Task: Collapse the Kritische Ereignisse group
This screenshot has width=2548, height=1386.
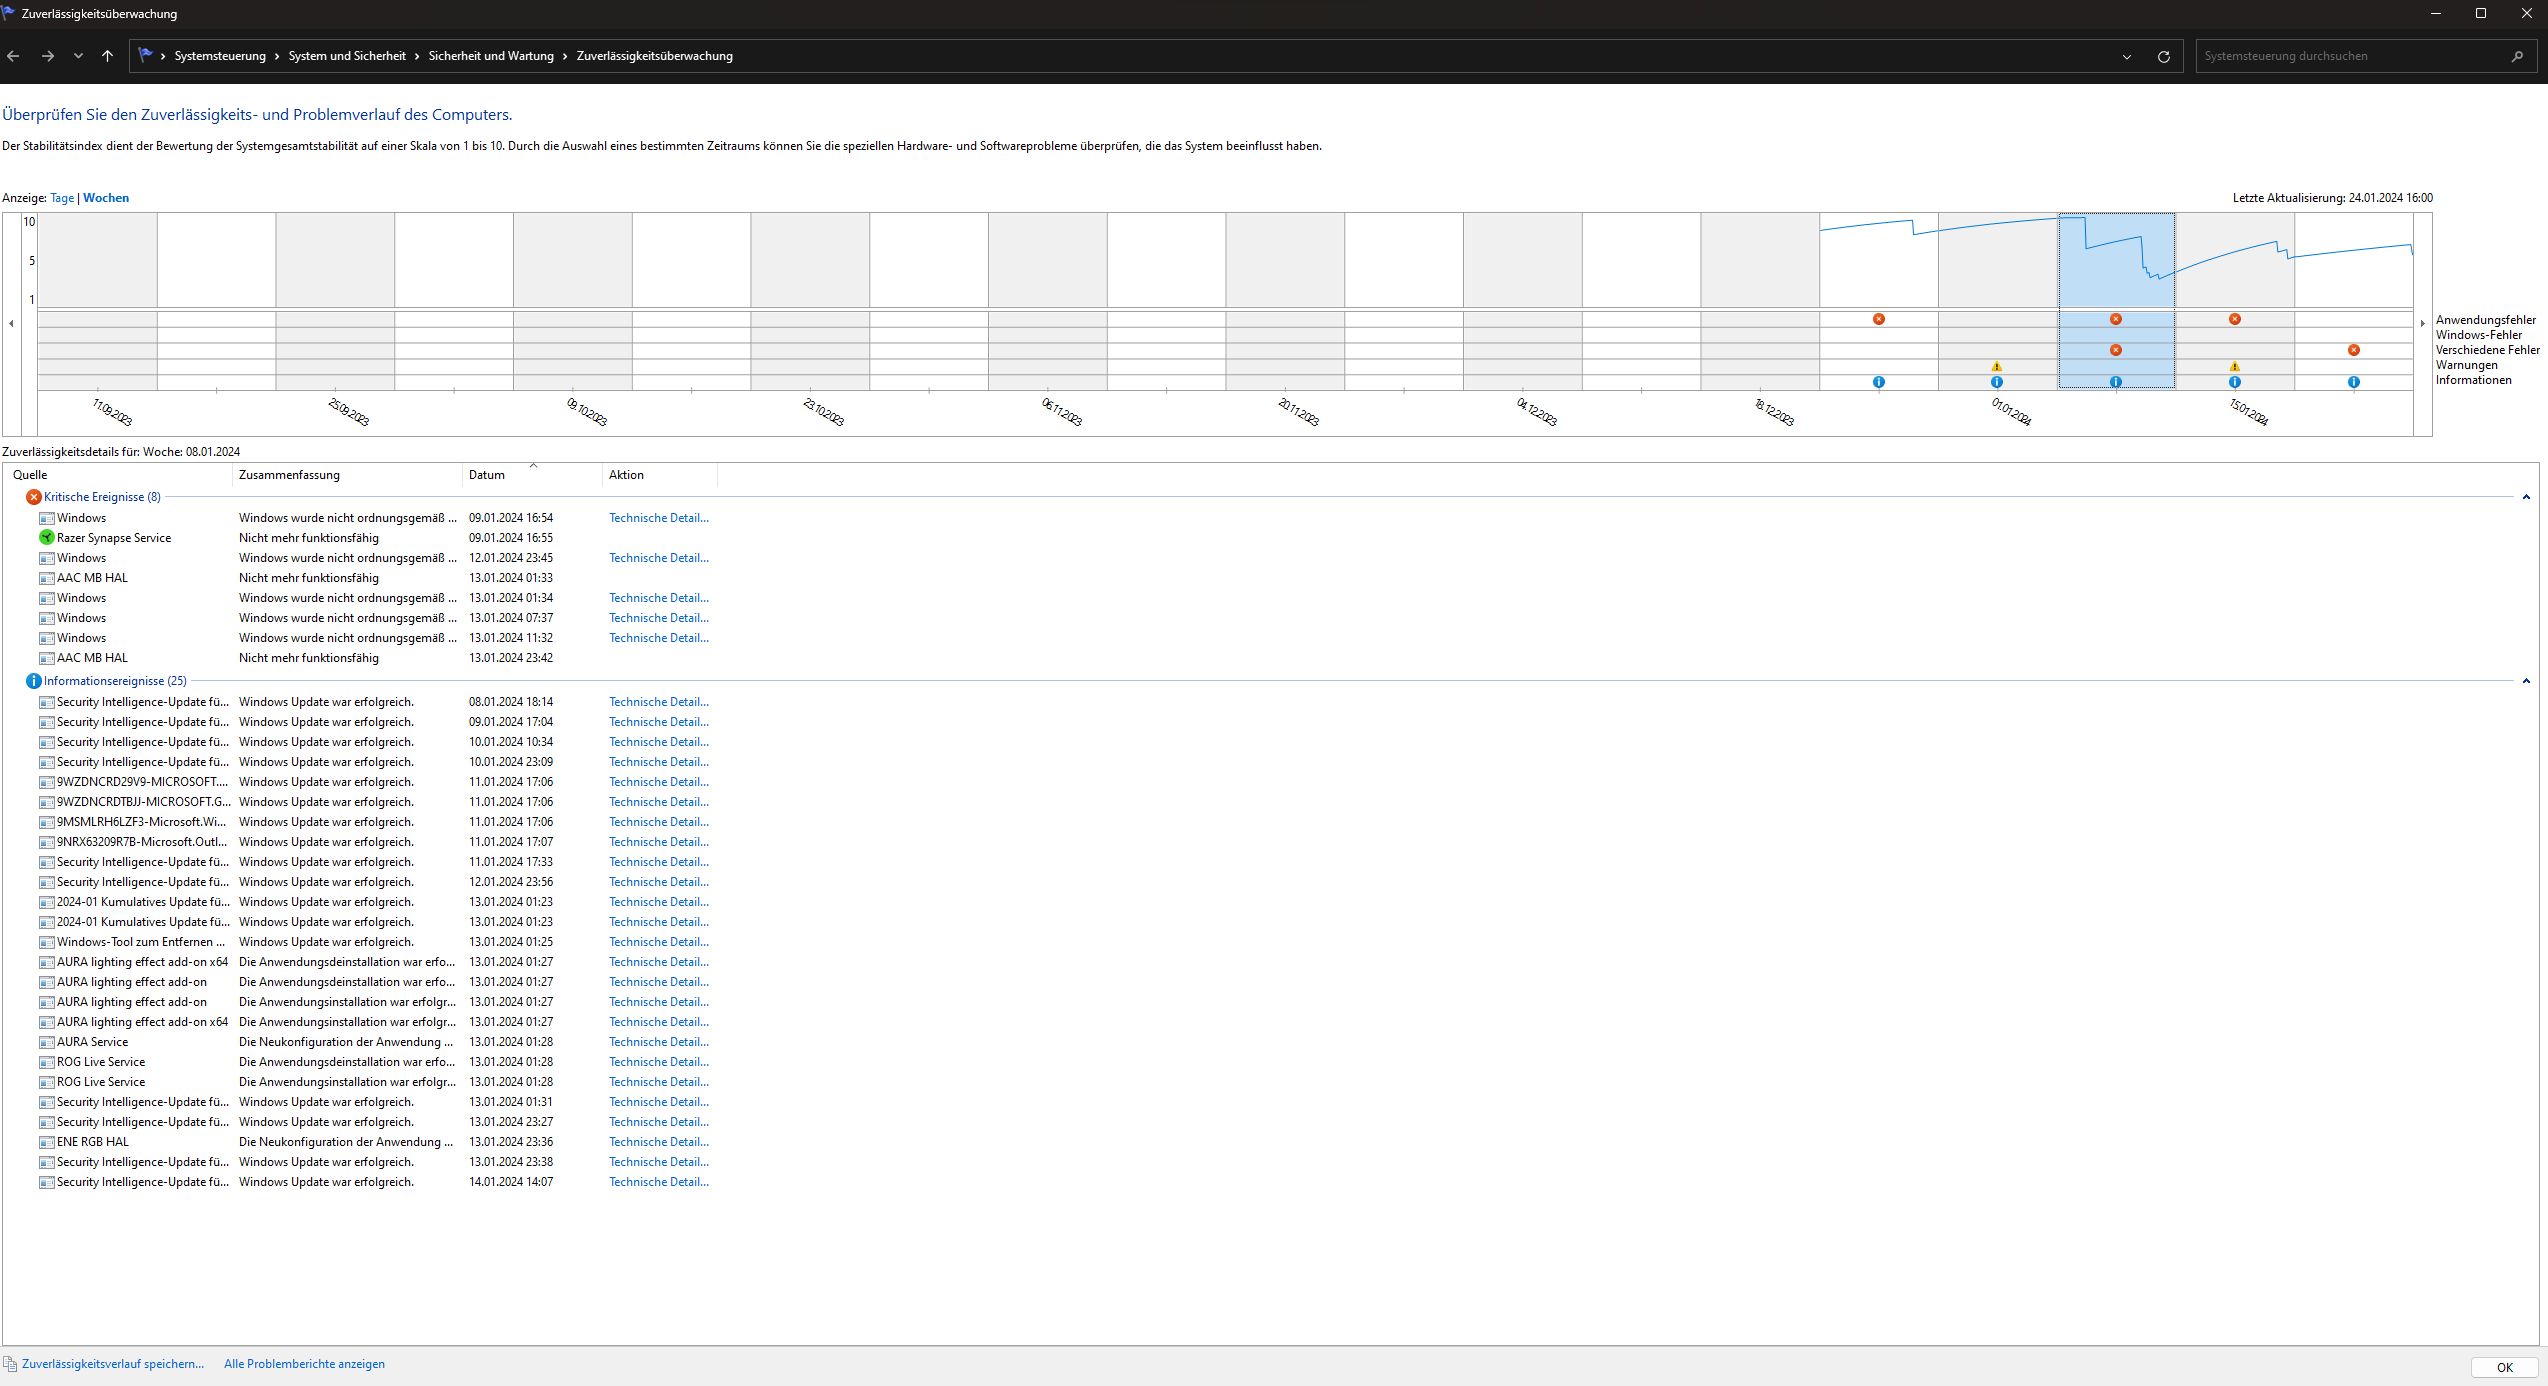Action: click(x=2525, y=497)
